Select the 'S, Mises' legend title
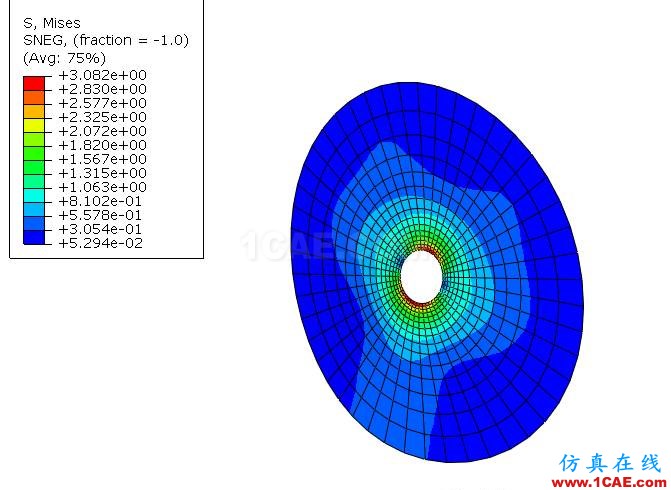Viewport: 671px width, 490px height. coord(52,23)
